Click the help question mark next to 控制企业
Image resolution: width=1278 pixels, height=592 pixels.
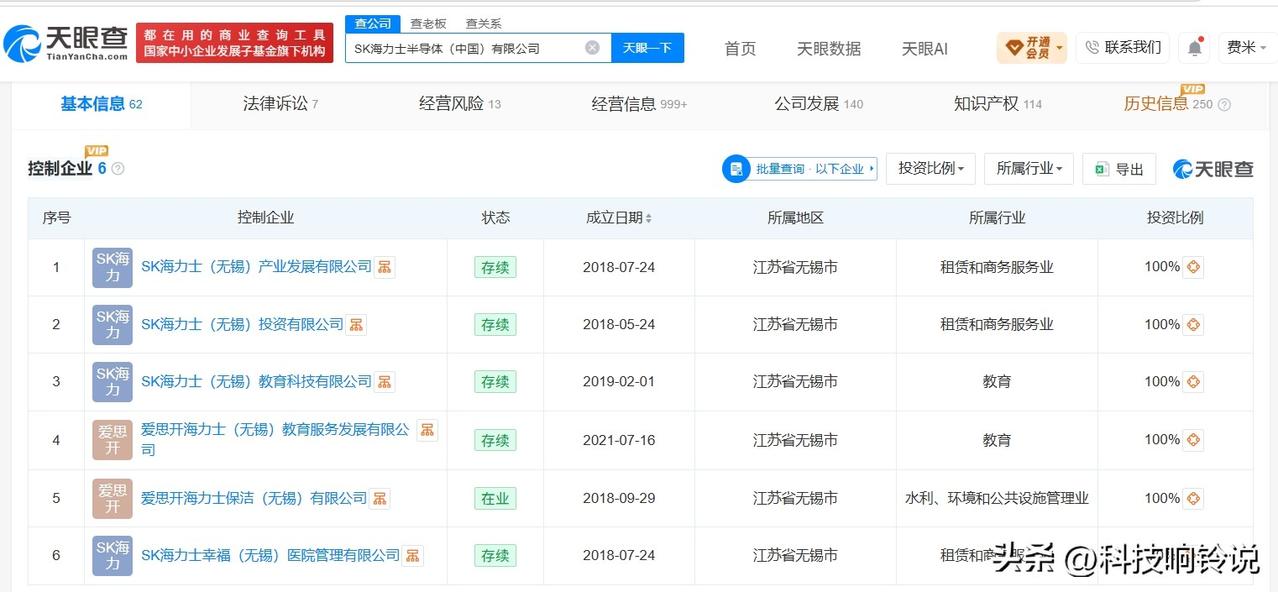coord(118,169)
